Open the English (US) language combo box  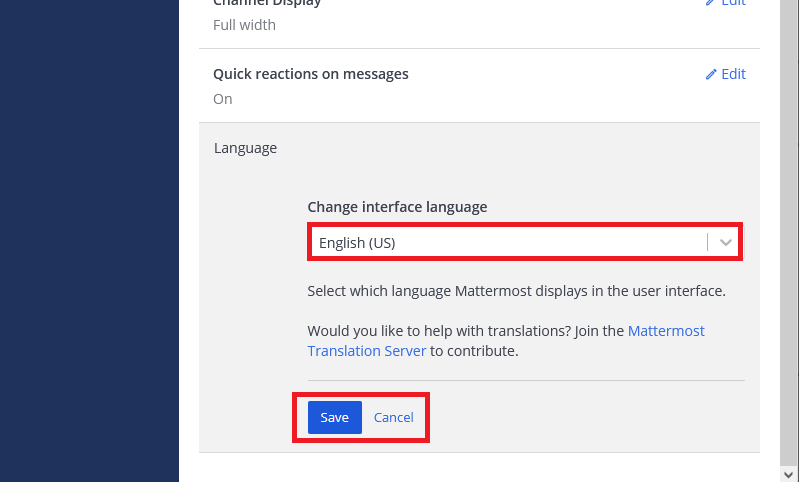[x=510, y=242]
